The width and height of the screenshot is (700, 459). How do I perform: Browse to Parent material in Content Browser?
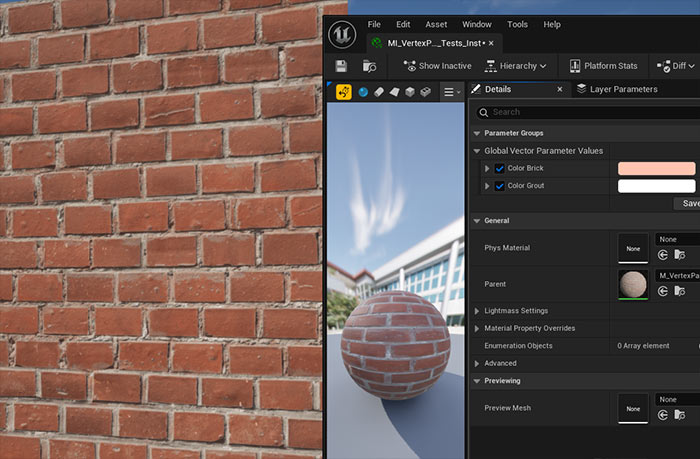(x=680, y=292)
